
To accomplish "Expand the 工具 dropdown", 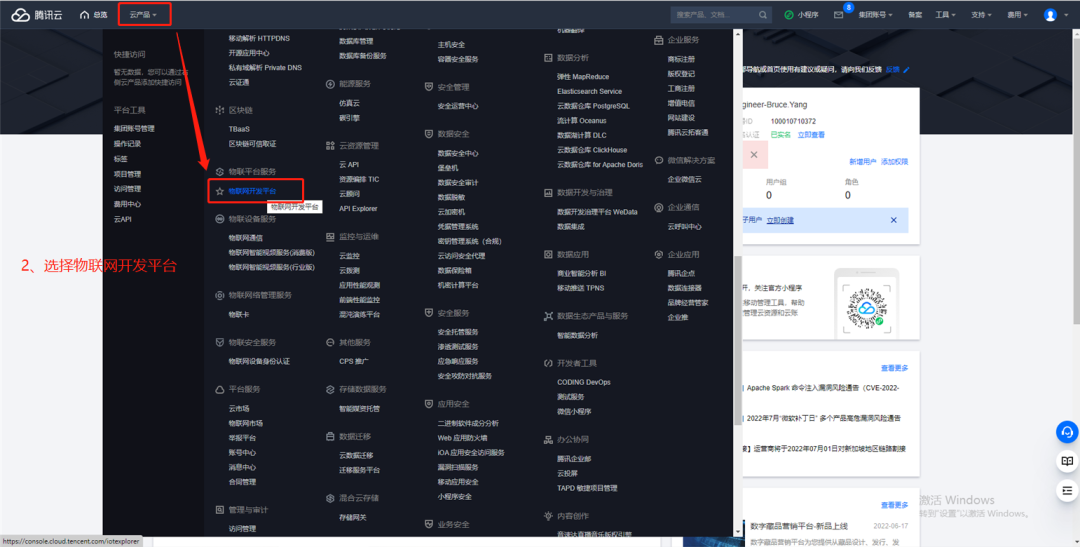I will 945,14.
